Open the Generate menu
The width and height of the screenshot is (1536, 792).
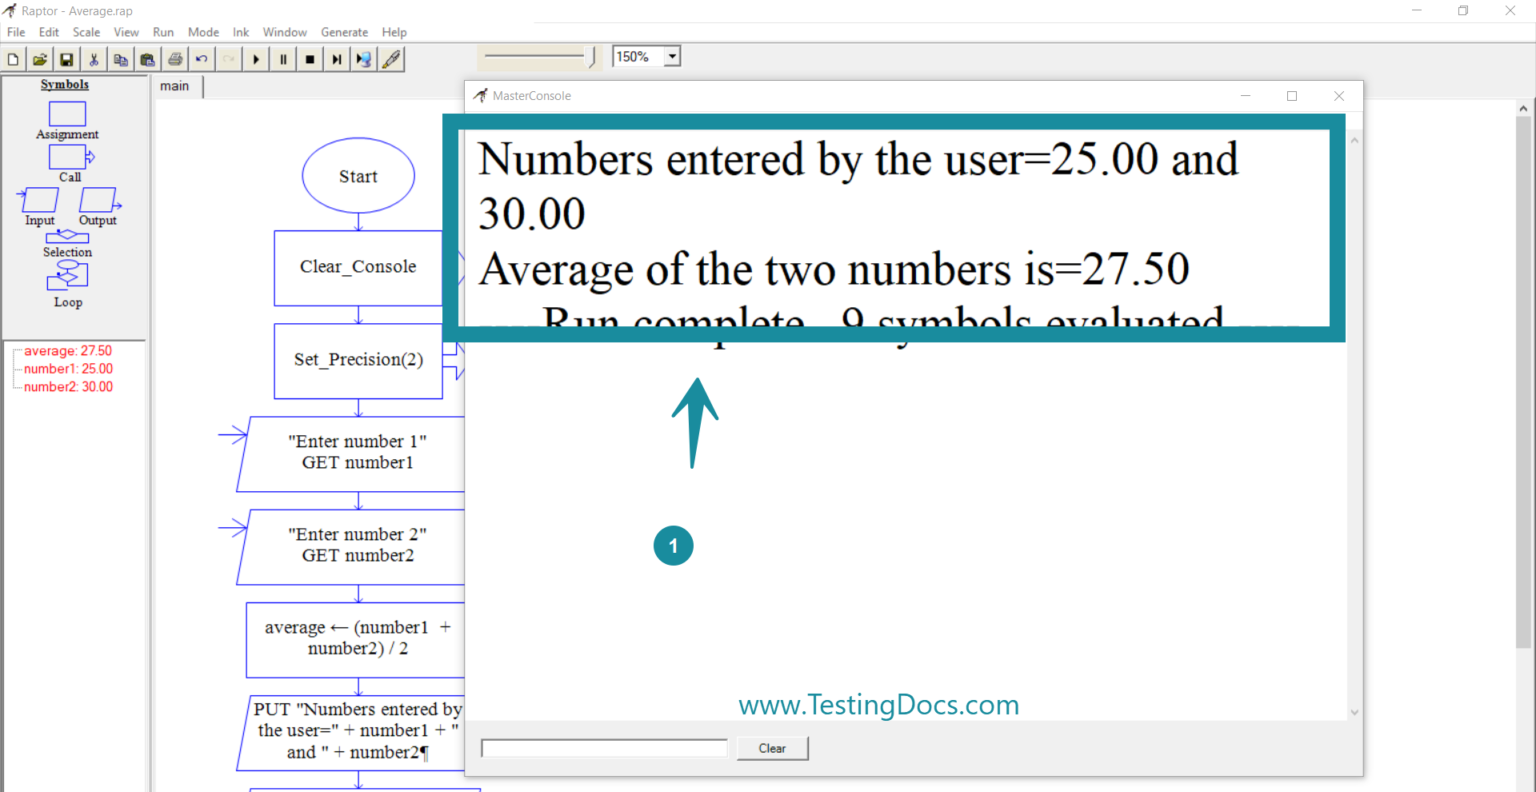point(344,31)
